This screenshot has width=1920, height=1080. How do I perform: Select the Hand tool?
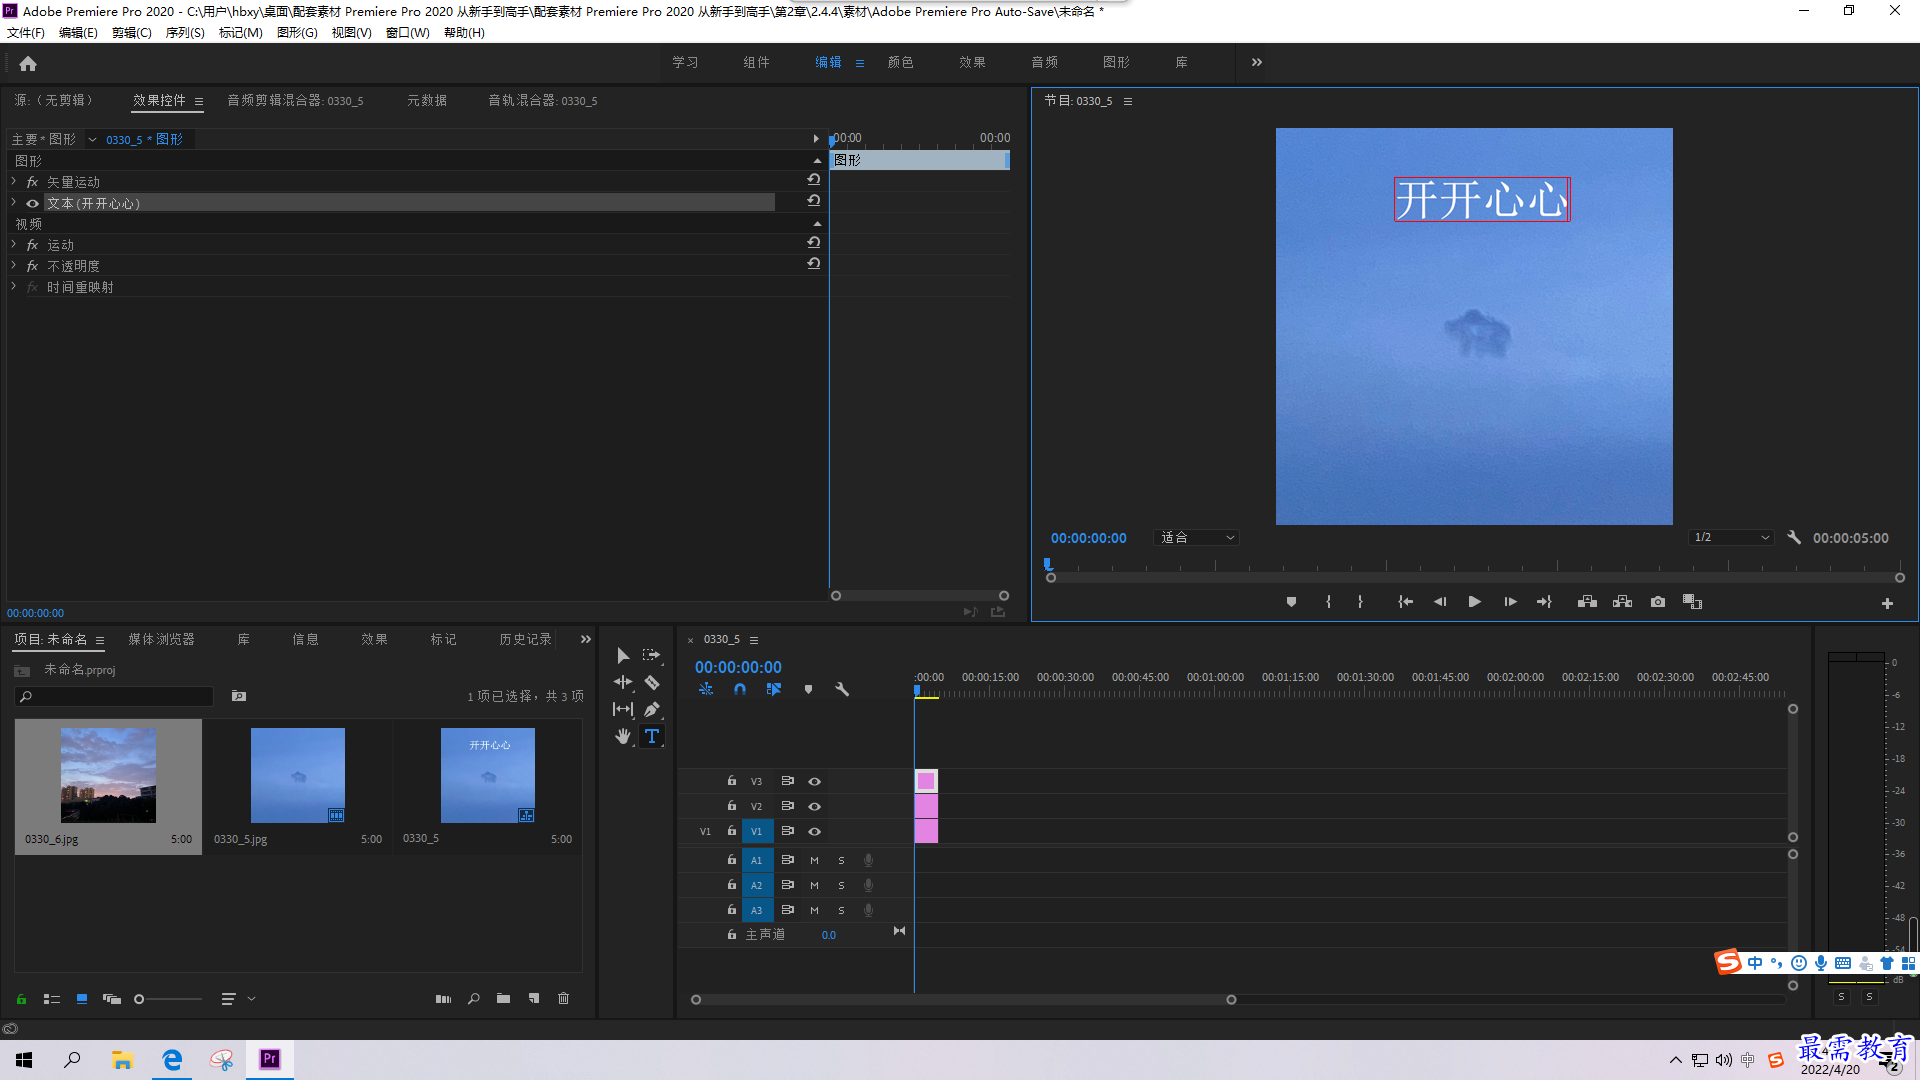point(623,736)
